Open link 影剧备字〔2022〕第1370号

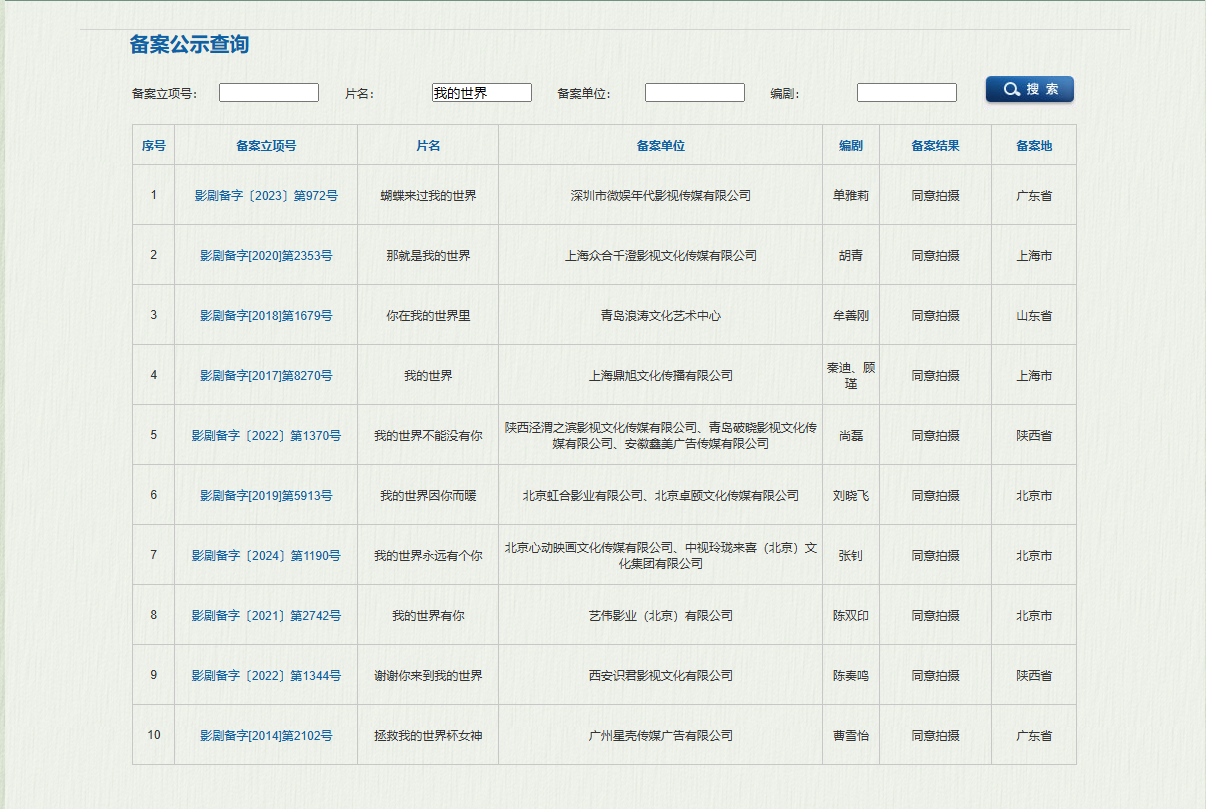(266, 435)
